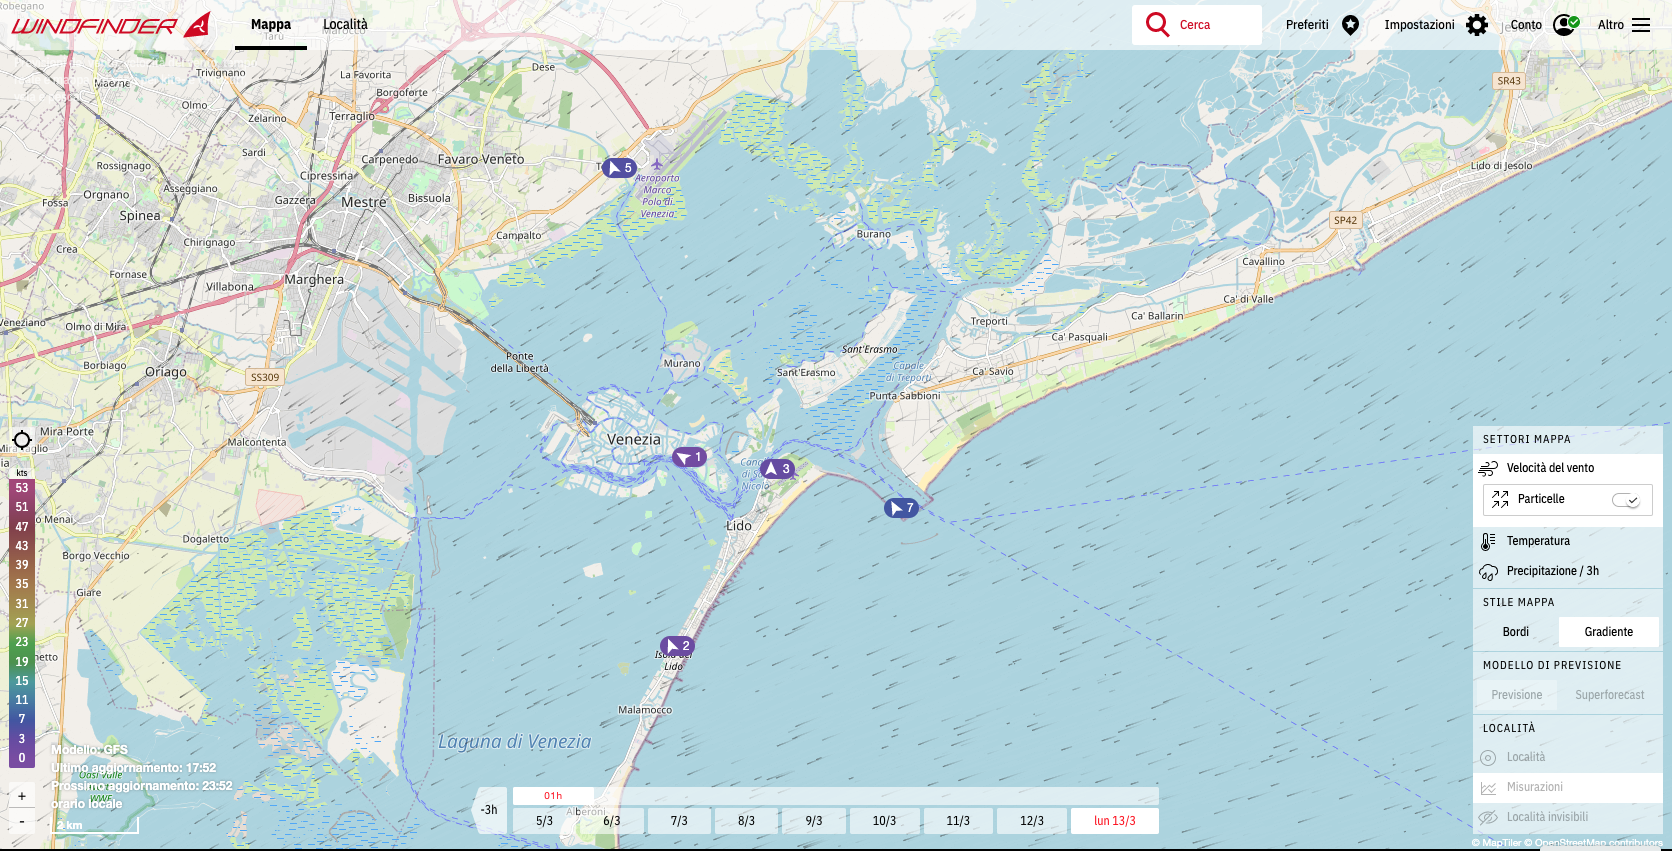Click the Lido di Jesolo label
This screenshot has height=851, width=1672.
[x=1501, y=166]
